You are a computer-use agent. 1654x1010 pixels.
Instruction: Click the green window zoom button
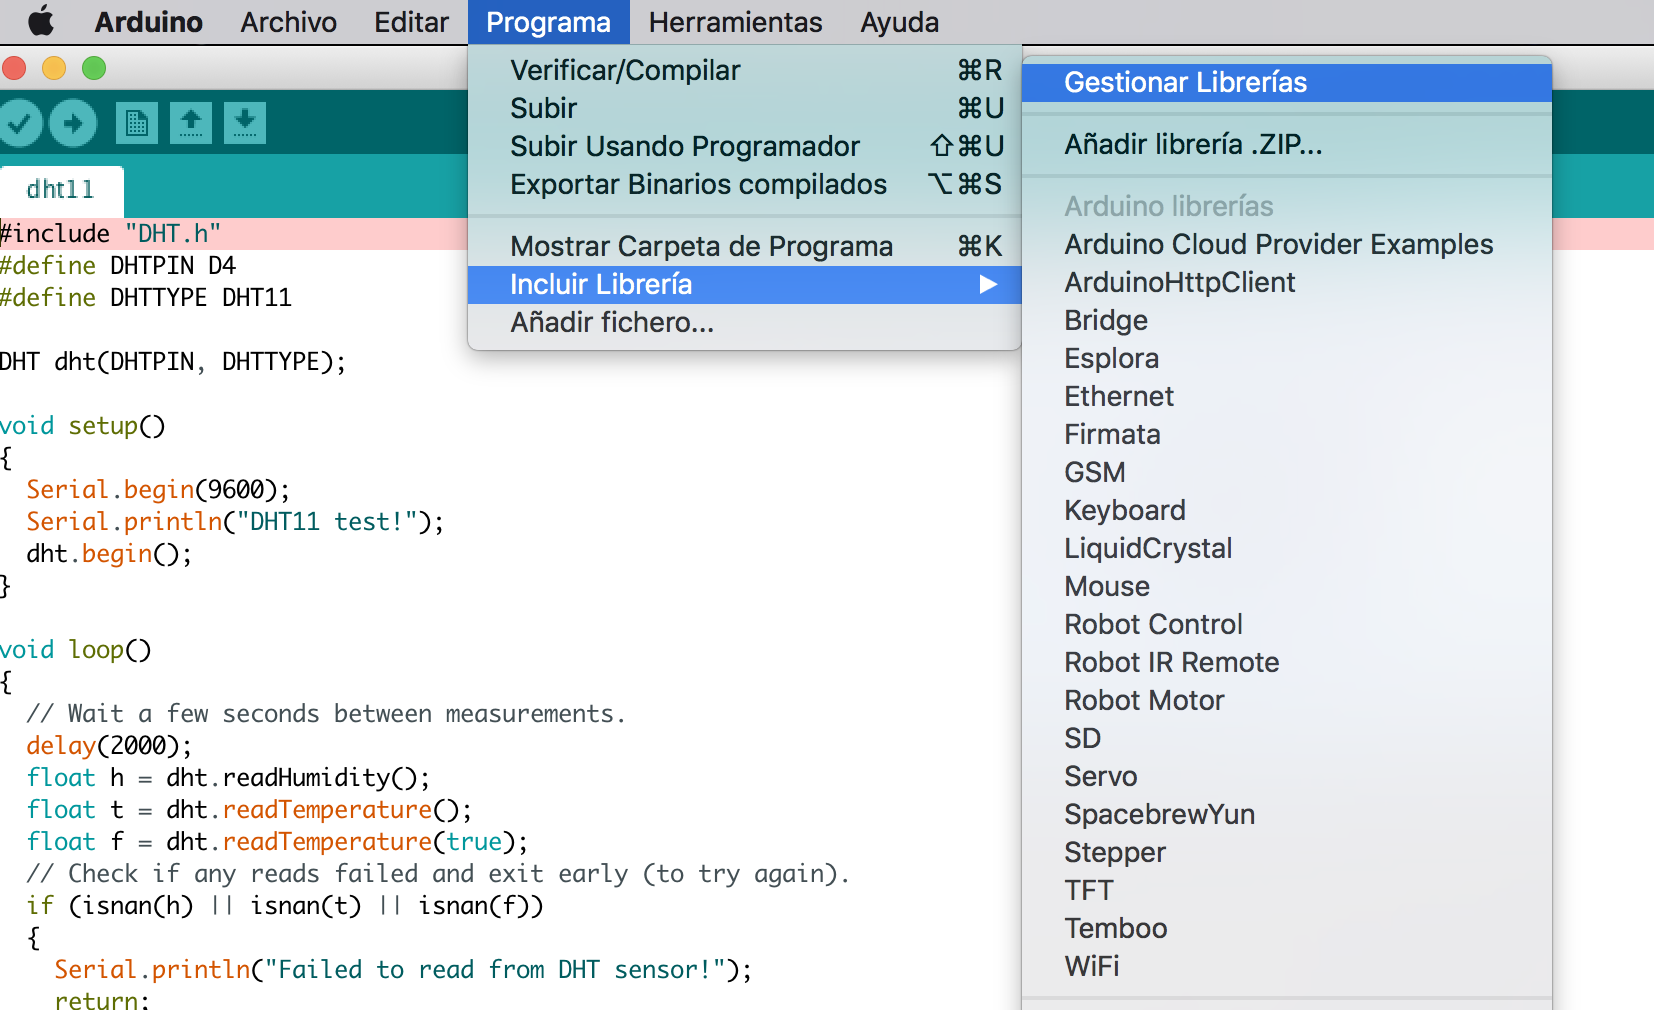[94, 68]
